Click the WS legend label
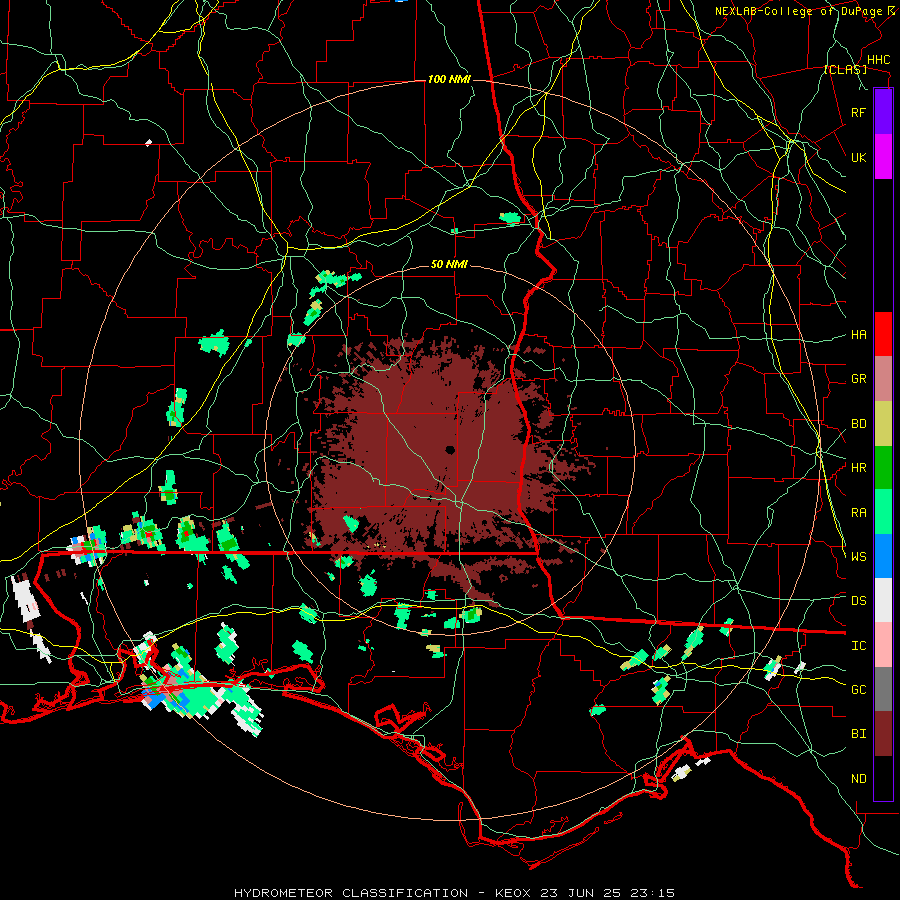900x900 pixels. point(858,557)
